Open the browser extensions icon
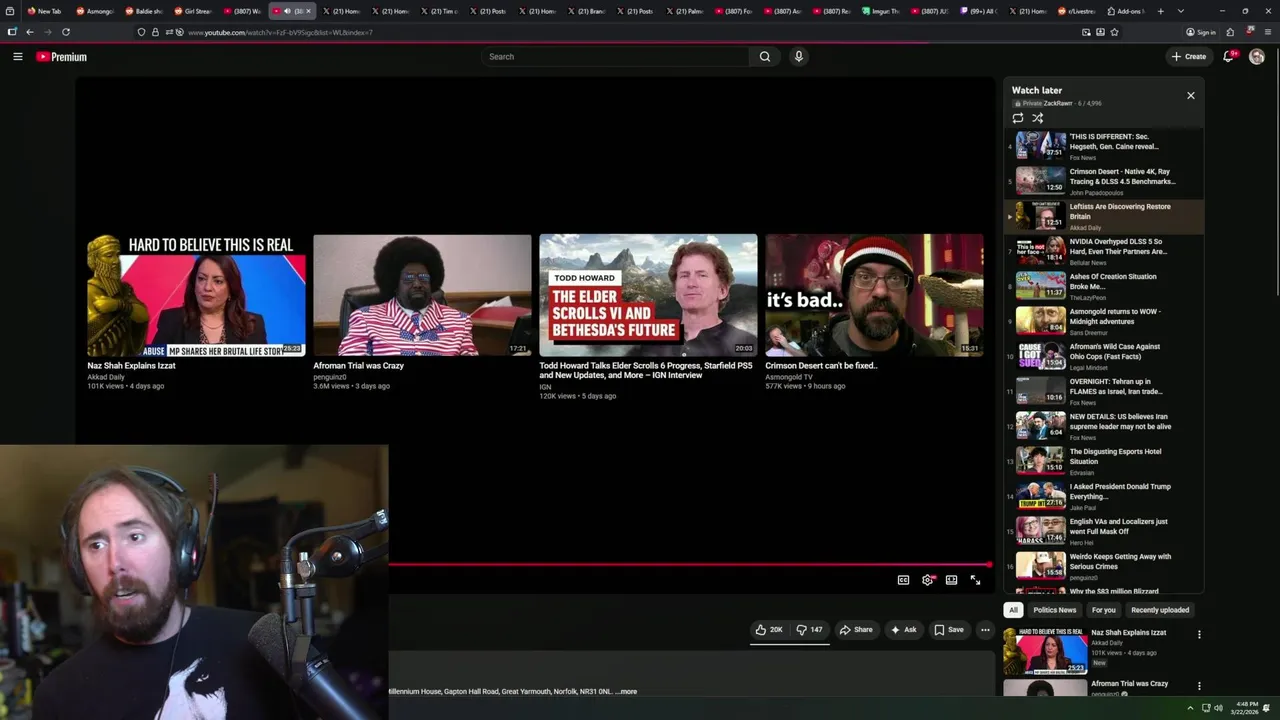The width and height of the screenshot is (1280, 720). (x=1231, y=32)
